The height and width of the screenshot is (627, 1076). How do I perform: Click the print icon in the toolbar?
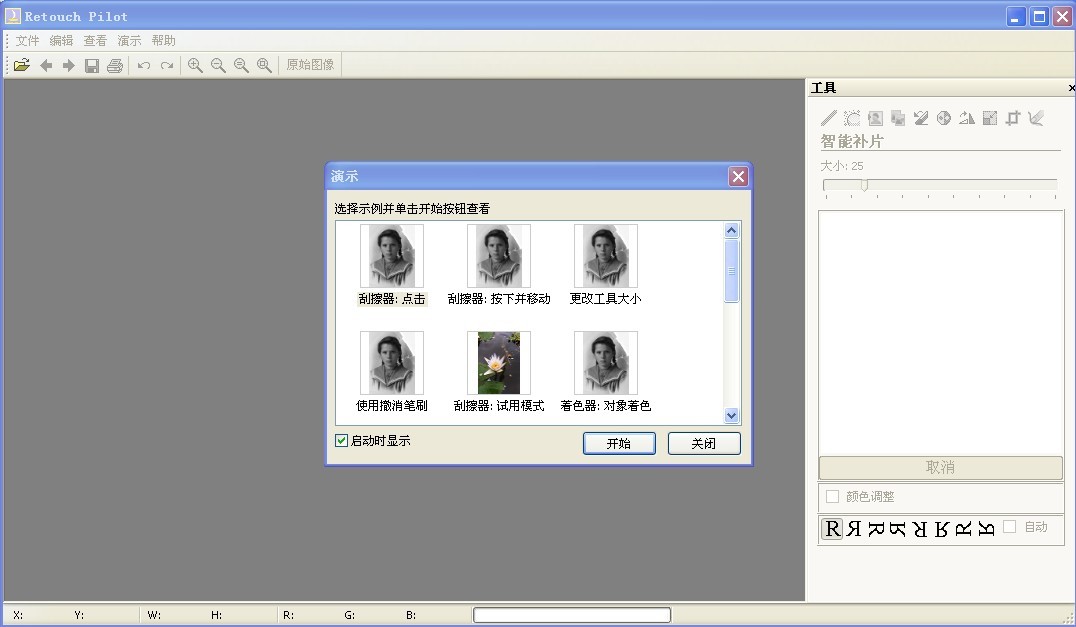pos(115,64)
